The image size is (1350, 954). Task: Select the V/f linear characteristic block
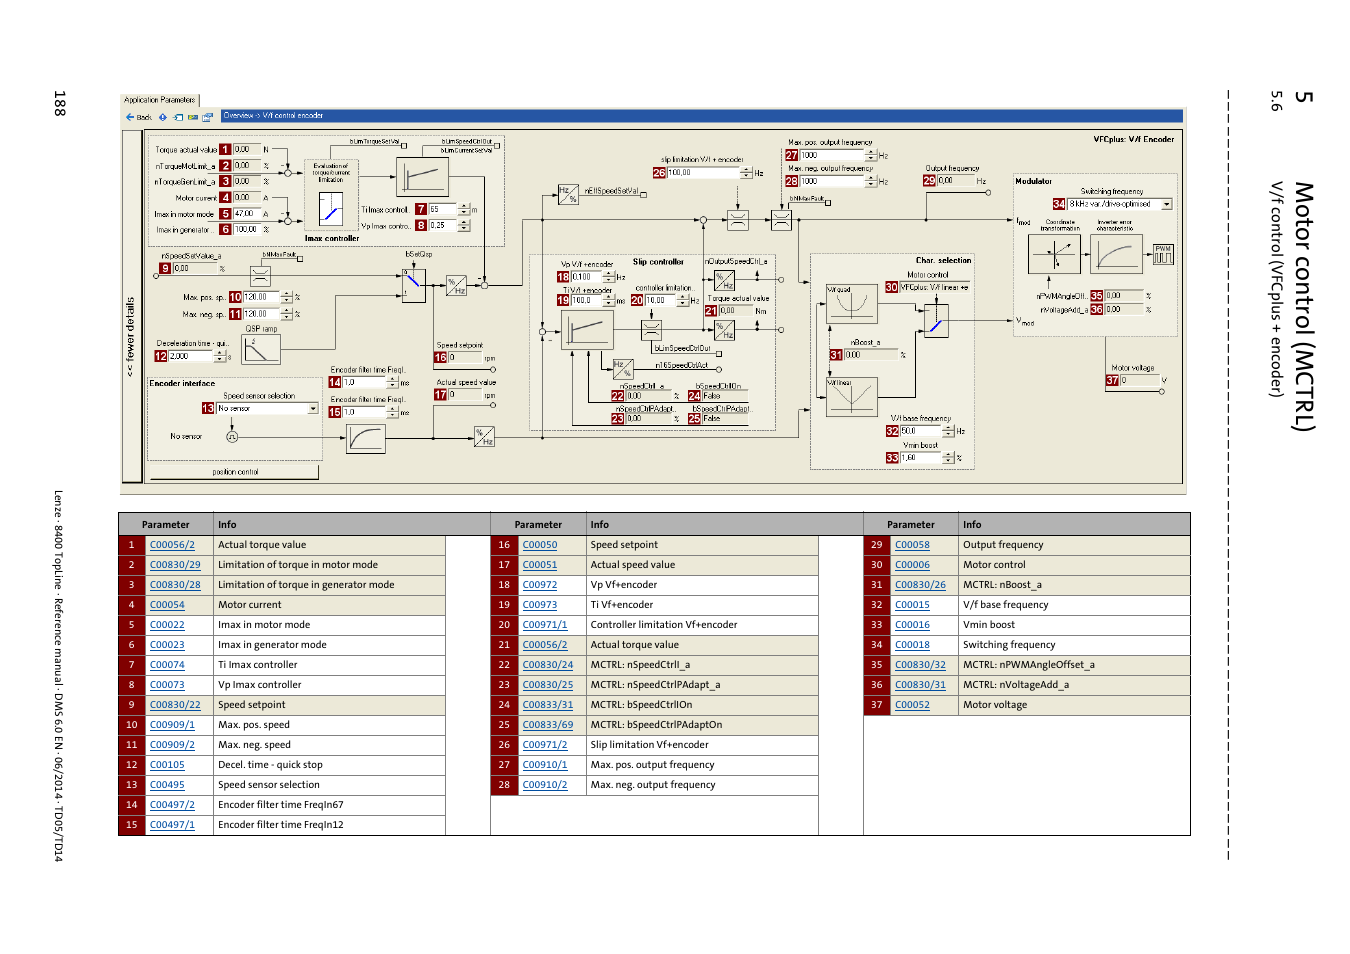[851, 396]
